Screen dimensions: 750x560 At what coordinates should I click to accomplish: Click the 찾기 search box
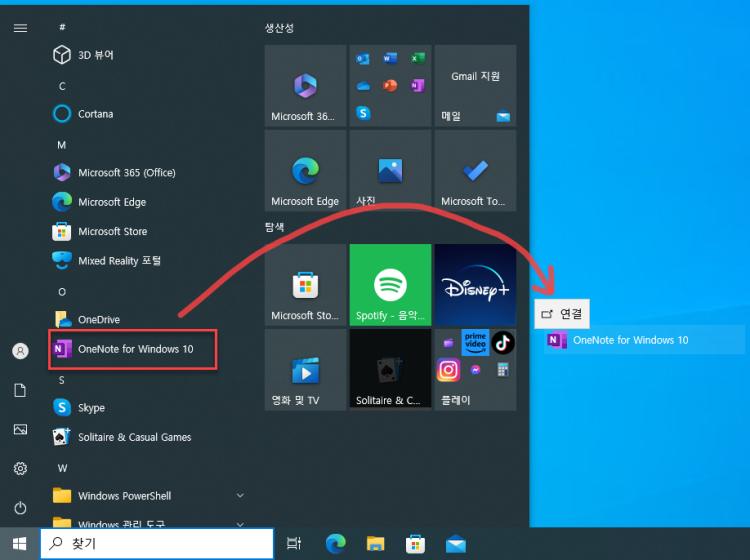coord(157,544)
